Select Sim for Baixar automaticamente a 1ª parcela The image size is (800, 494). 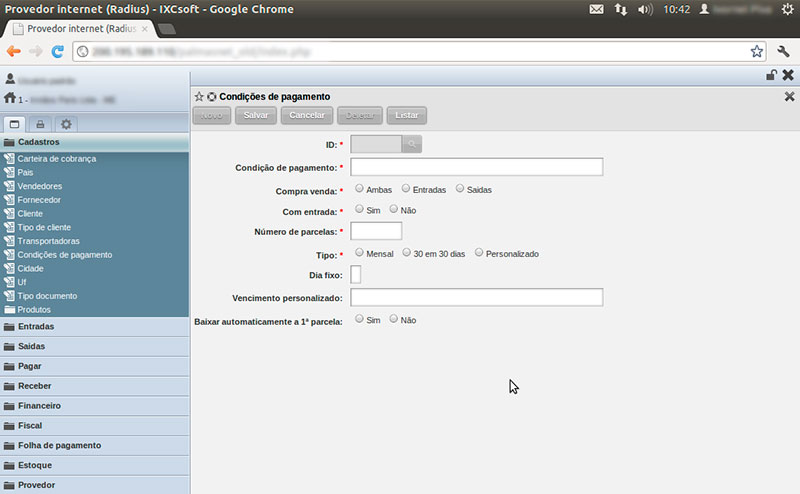pyautogui.click(x=359, y=318)
